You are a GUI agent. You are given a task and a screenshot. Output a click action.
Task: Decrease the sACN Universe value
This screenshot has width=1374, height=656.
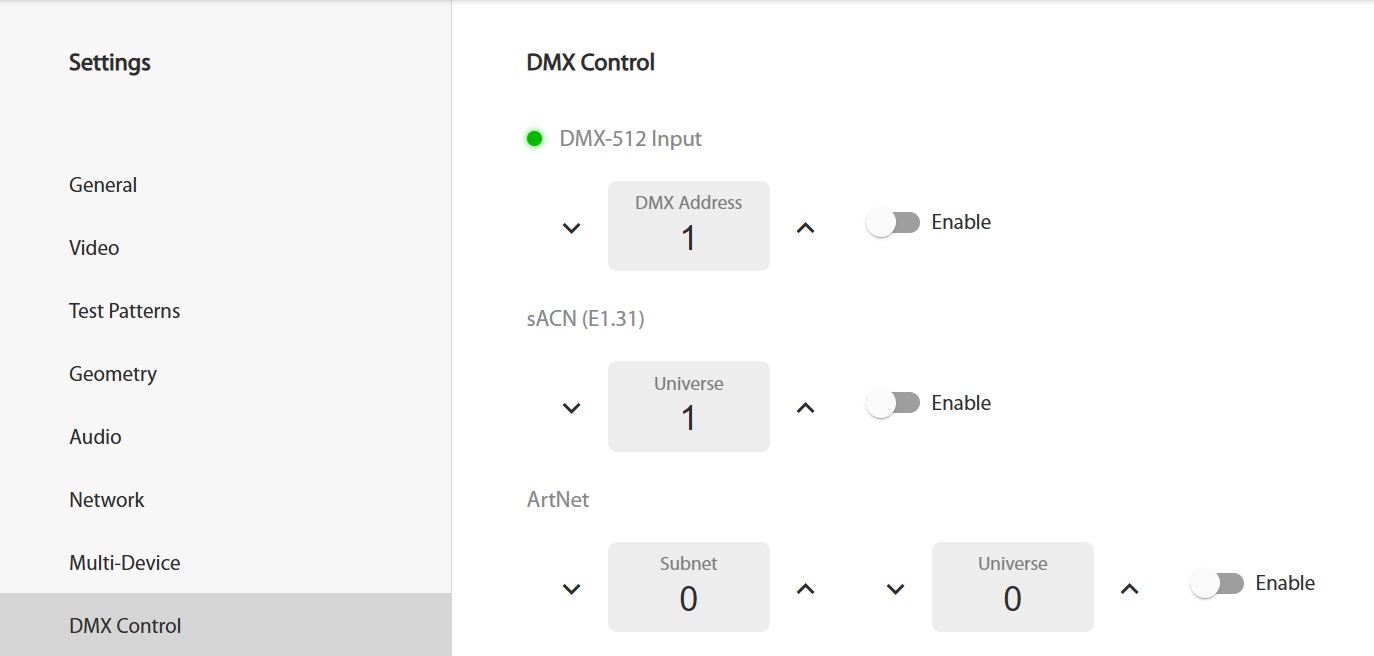click(x=571, y=408)
